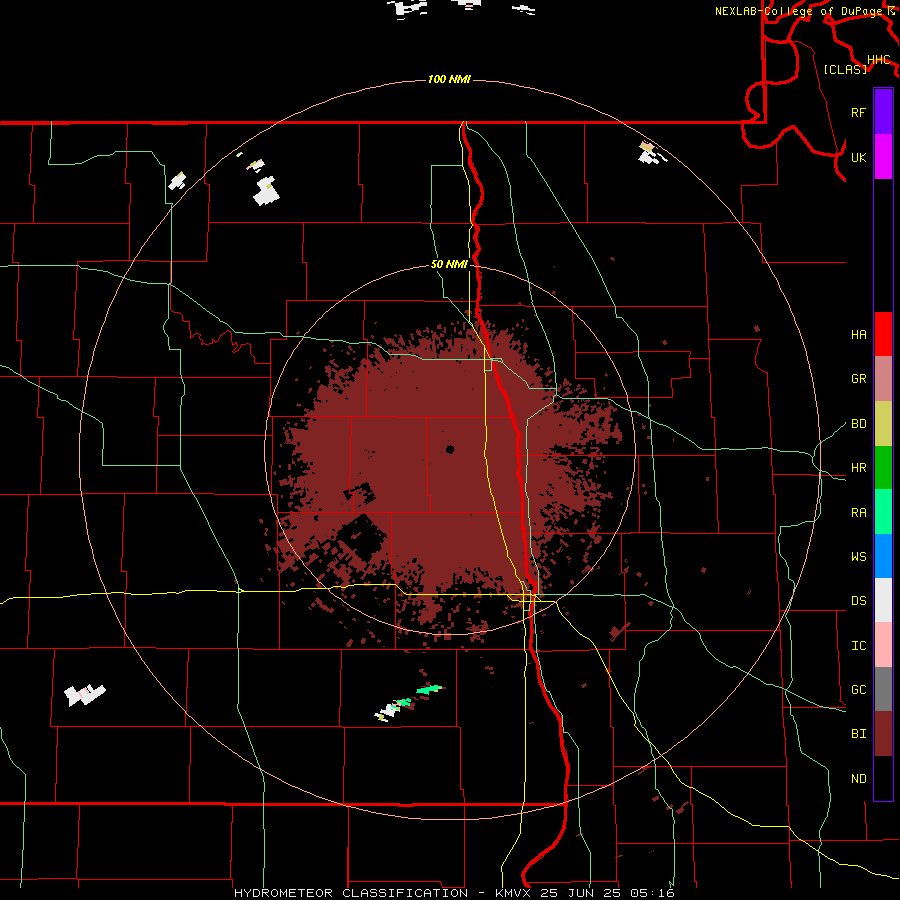
Task: Click the ND black legend swatch
Action: click(x=883, y=778)
